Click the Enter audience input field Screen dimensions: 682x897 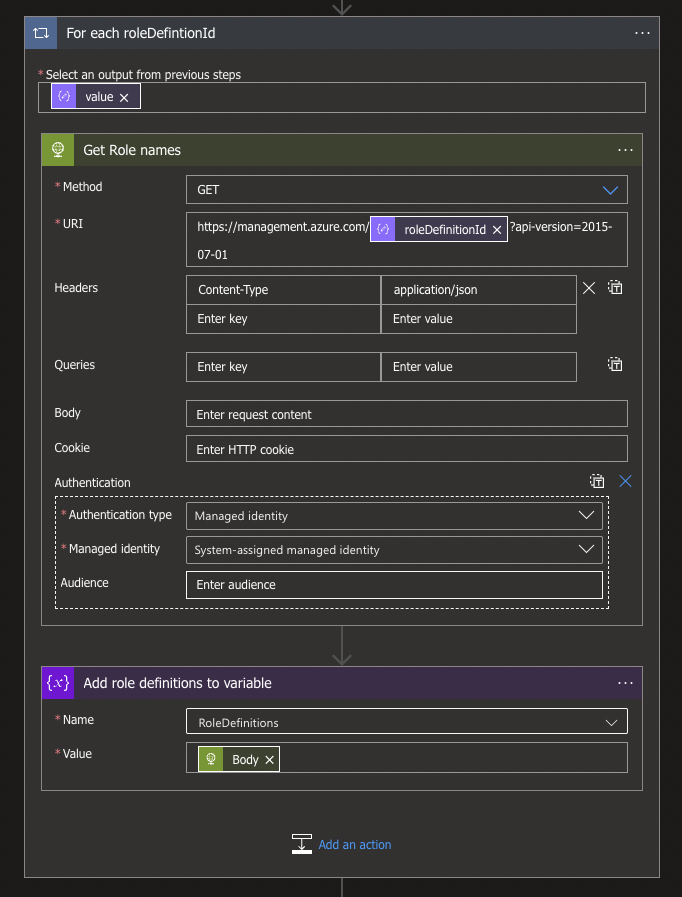point(394,585)
